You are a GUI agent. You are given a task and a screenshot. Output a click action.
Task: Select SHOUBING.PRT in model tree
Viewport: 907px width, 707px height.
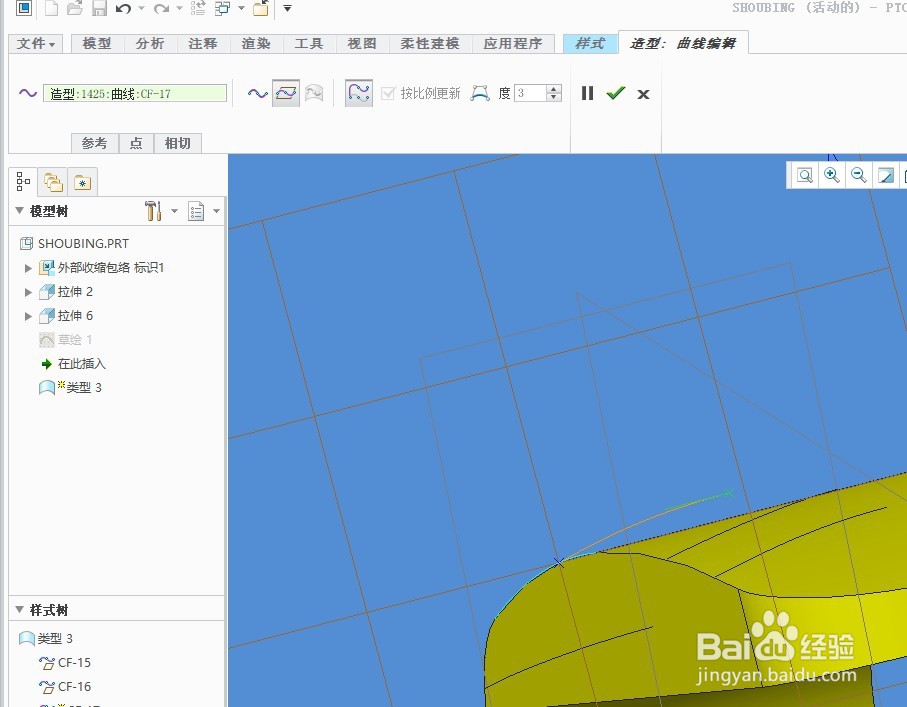pos(75,244)
